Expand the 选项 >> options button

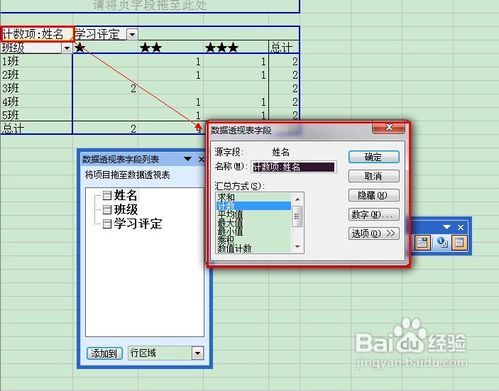tap(374, 233)
